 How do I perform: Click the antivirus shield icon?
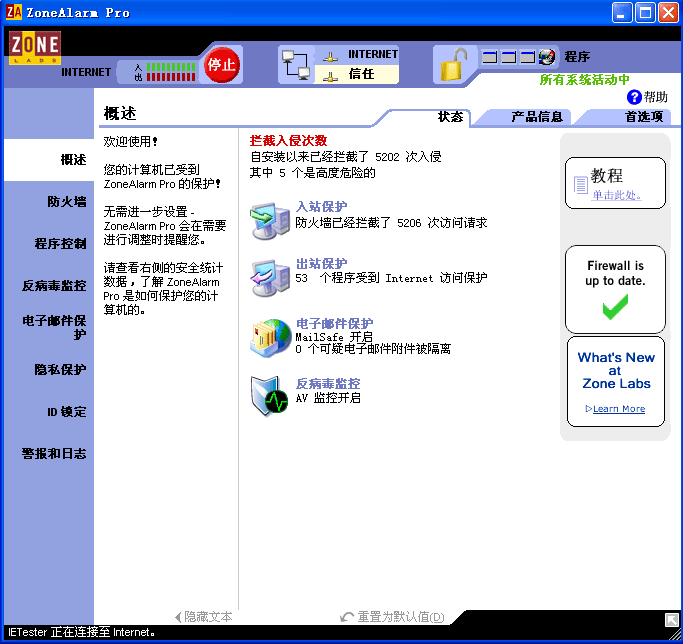point(269,396)
